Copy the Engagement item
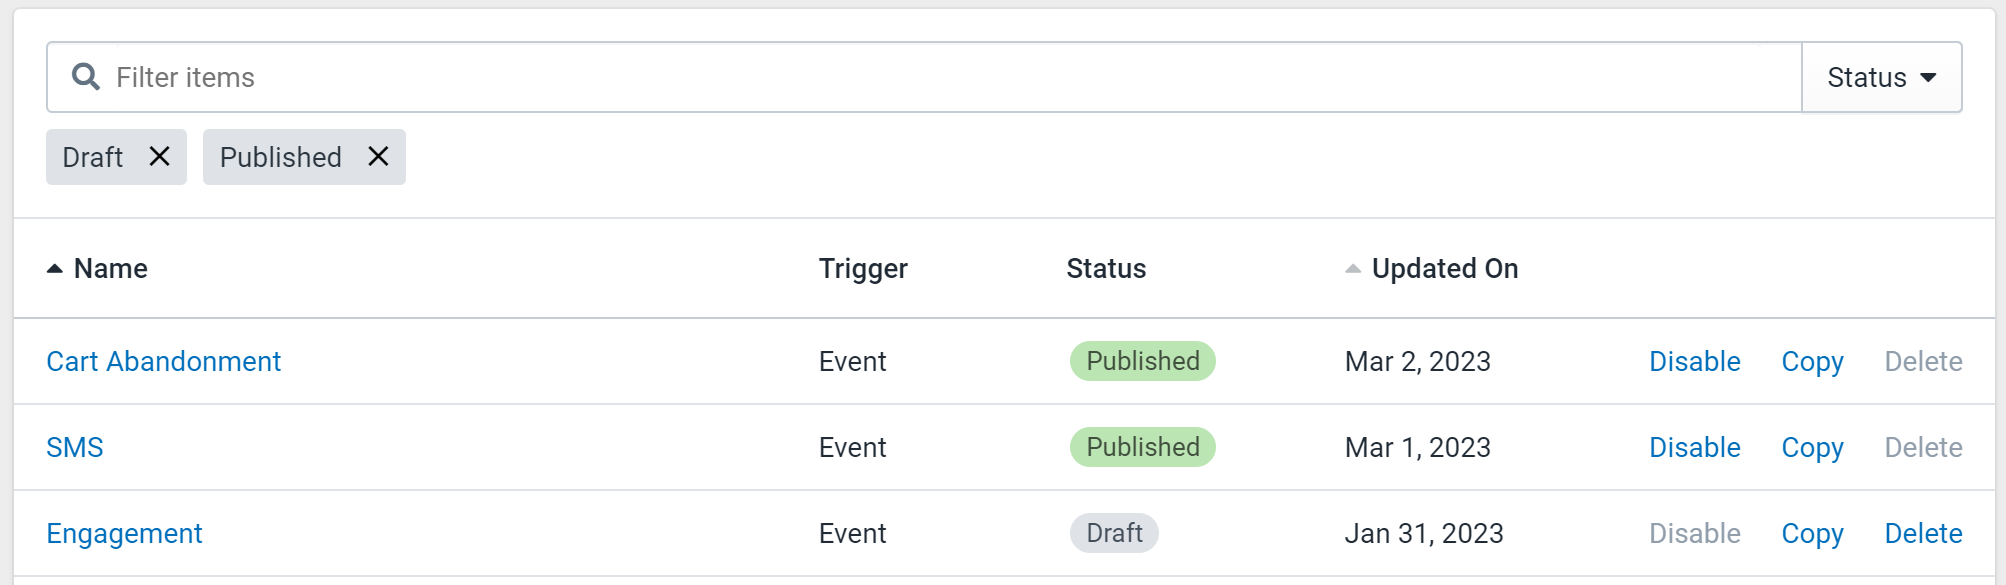The width and height of the screenshot is (2006, 585). (x=1812, y=534)
